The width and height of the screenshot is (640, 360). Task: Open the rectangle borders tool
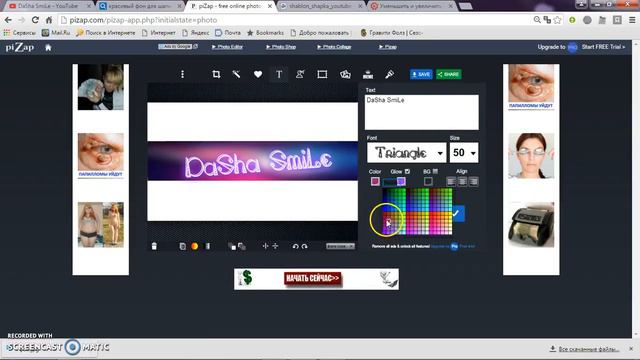click(x=322, y=74)
